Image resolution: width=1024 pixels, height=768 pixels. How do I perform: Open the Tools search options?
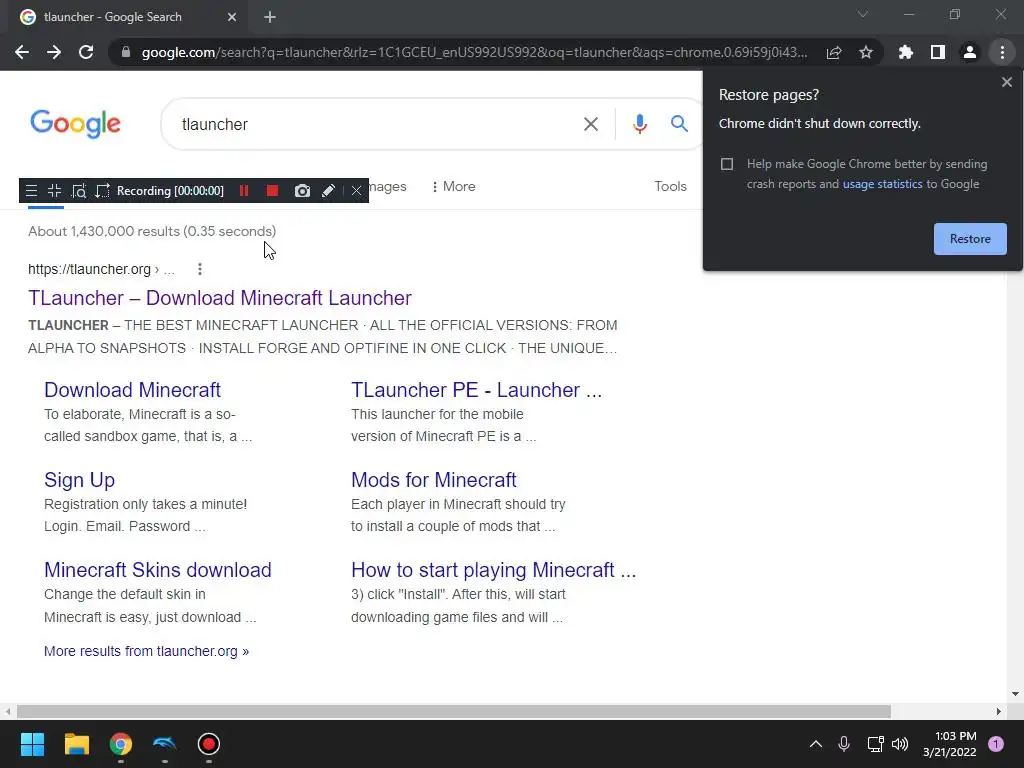pos(670,187)
